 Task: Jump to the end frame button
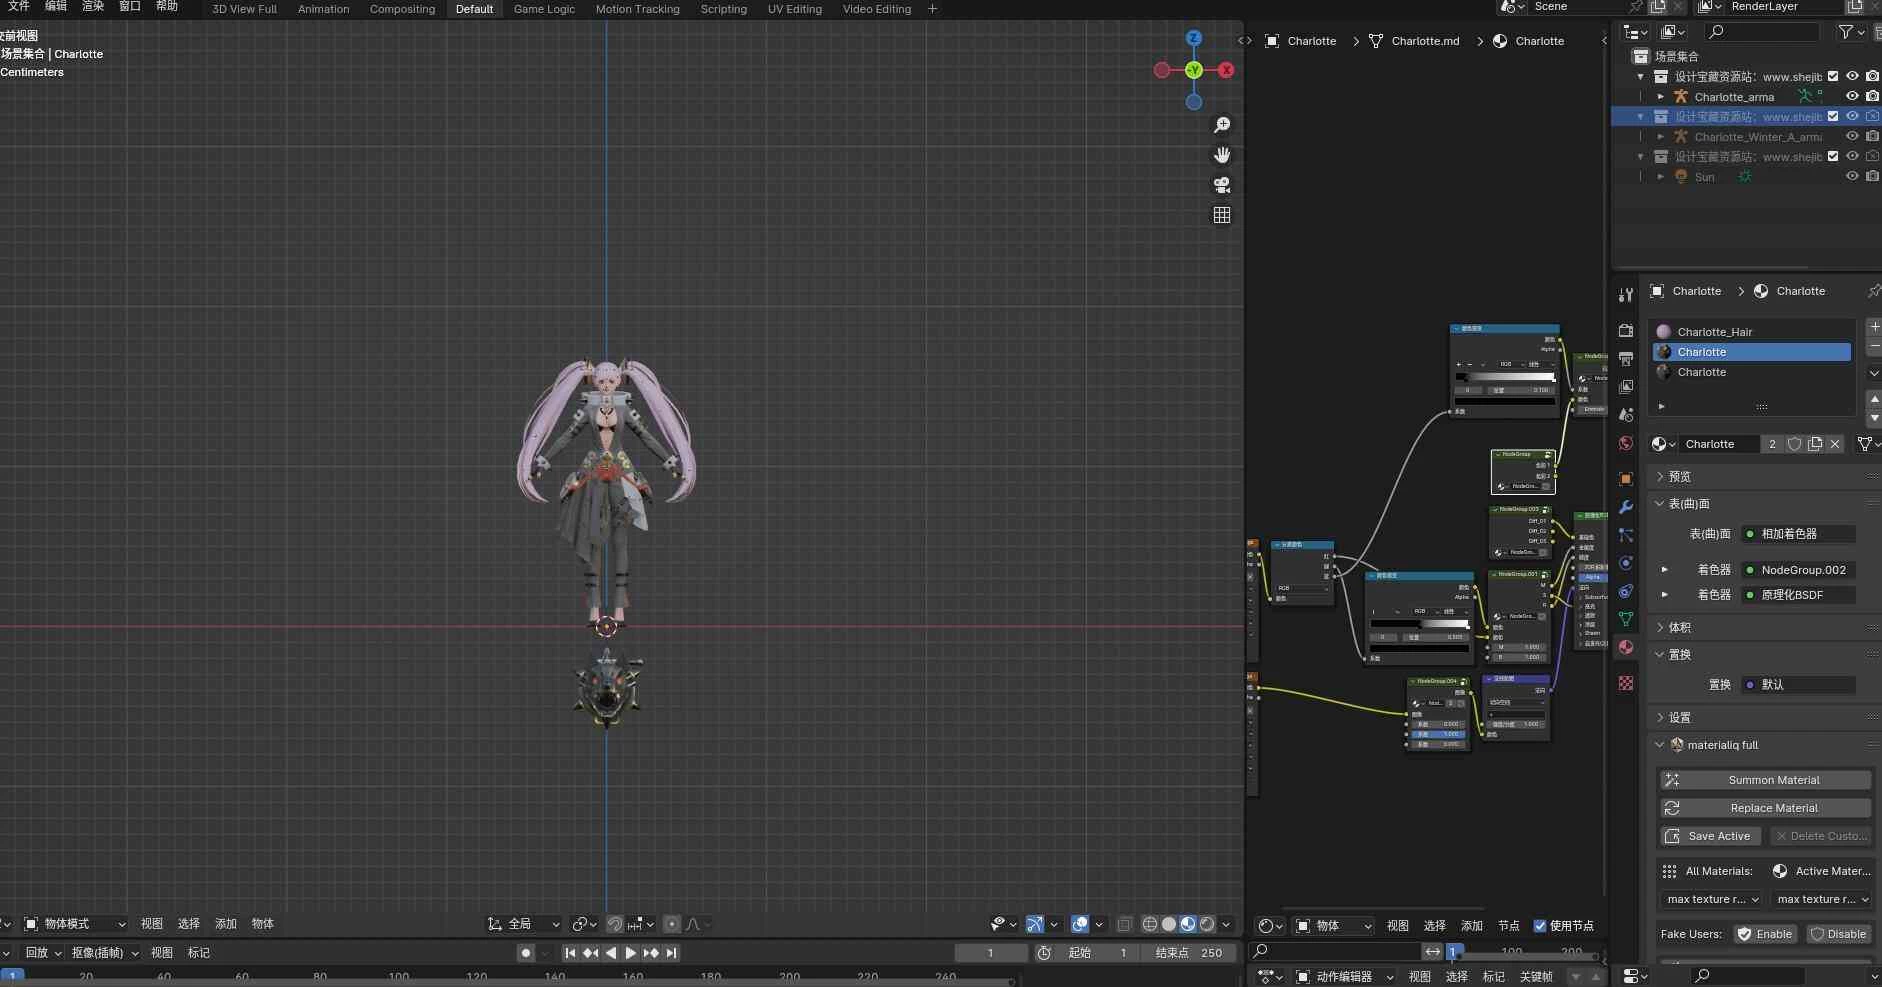tap(672, 953)
